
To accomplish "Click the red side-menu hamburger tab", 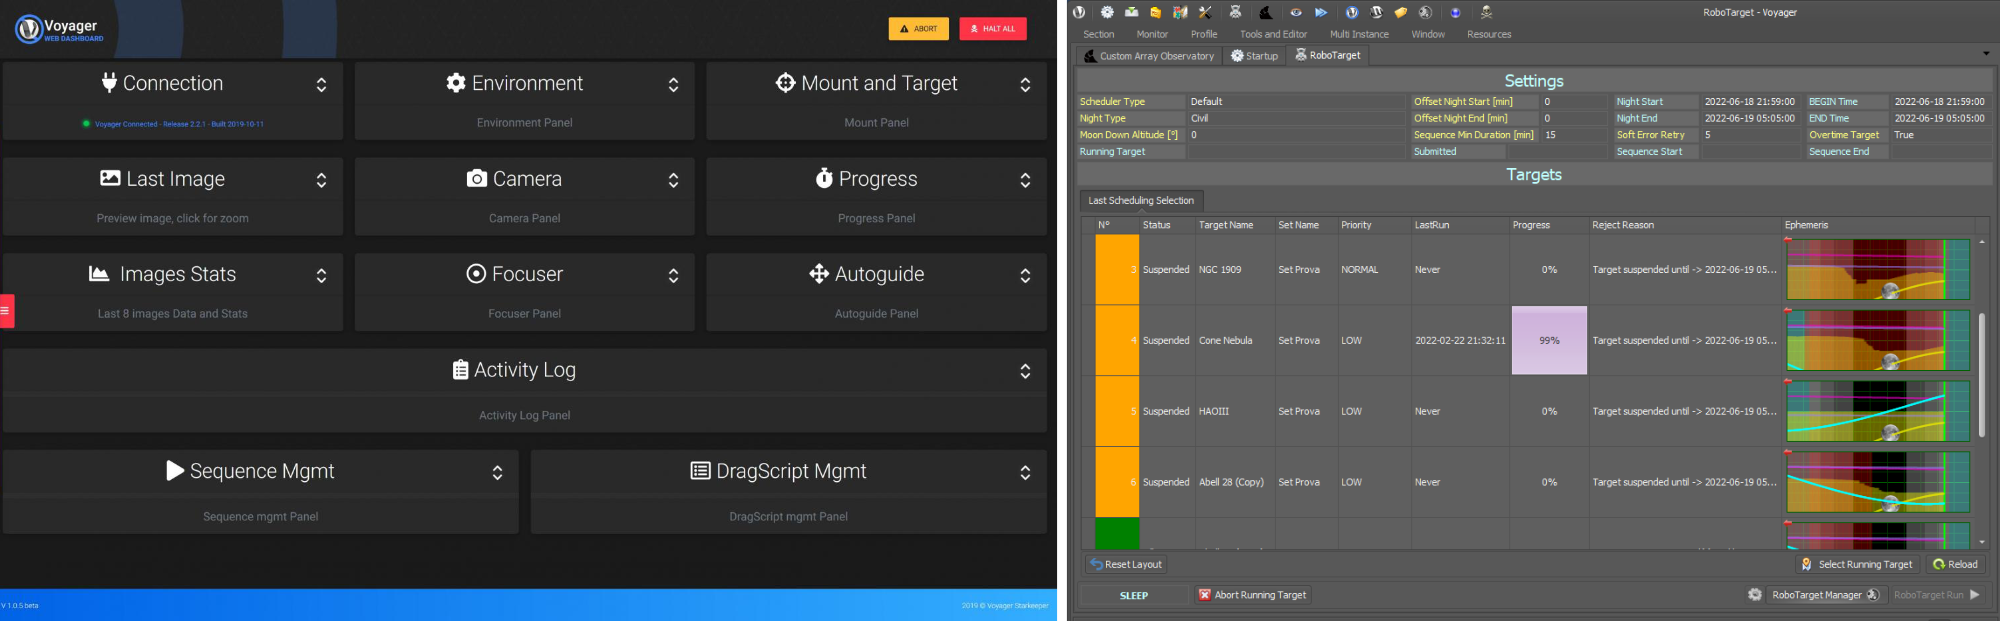I will (x=6, y=311).
